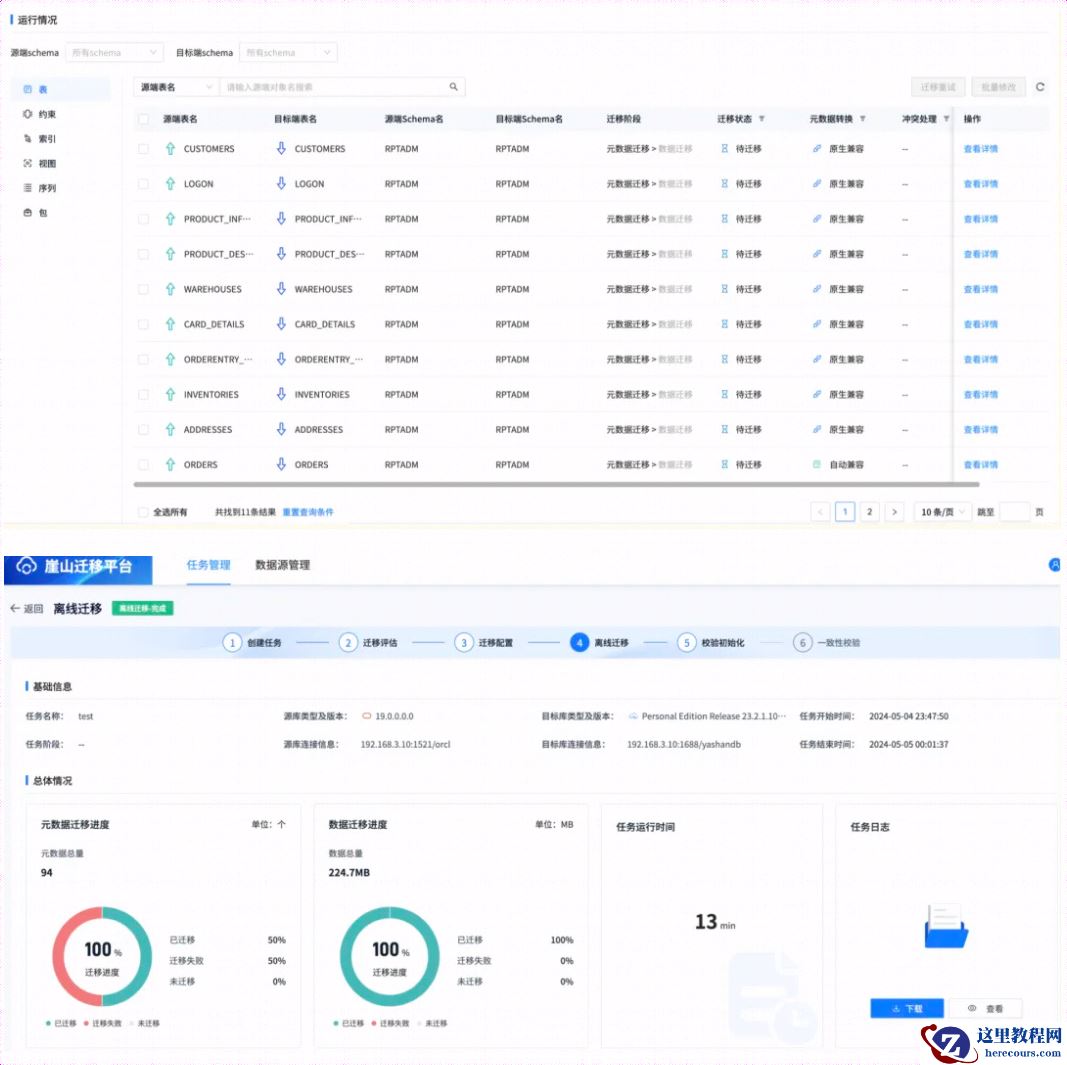This screenshot has height=1065, width=1067.
Task: Open the 10 条/页 page size dropdown
Action: pos(942,512)
